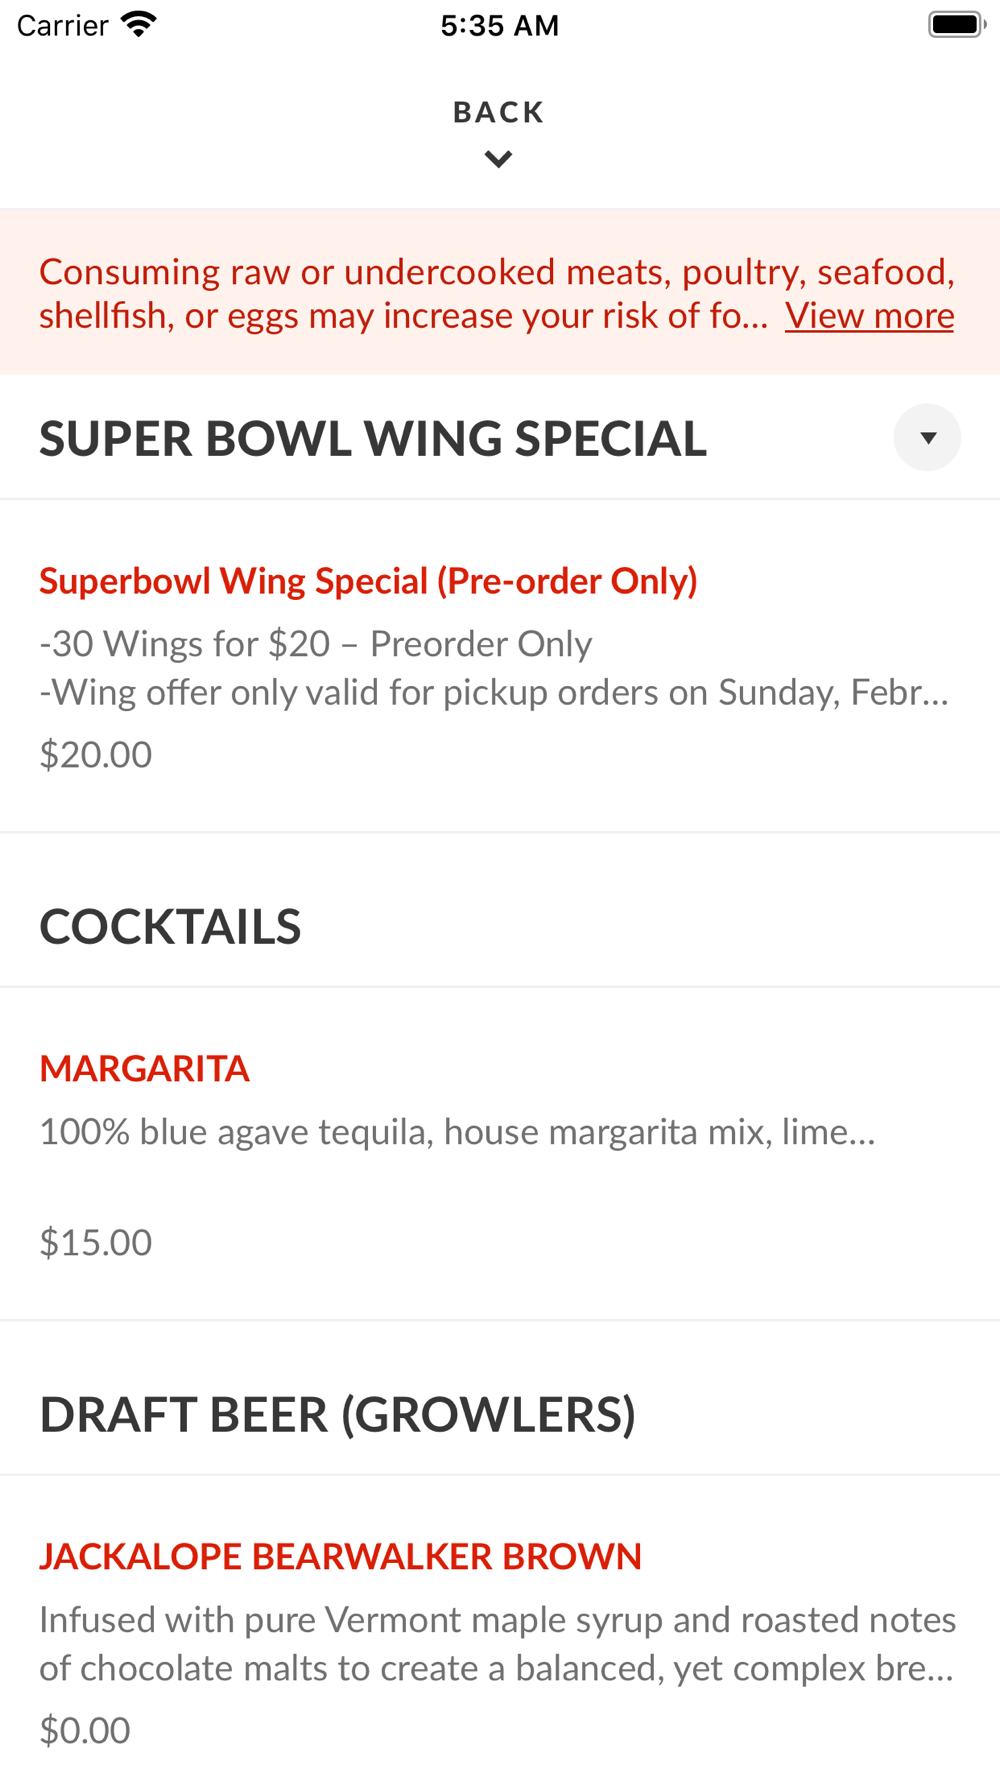Tap the blue agave tequila description

457,1132
